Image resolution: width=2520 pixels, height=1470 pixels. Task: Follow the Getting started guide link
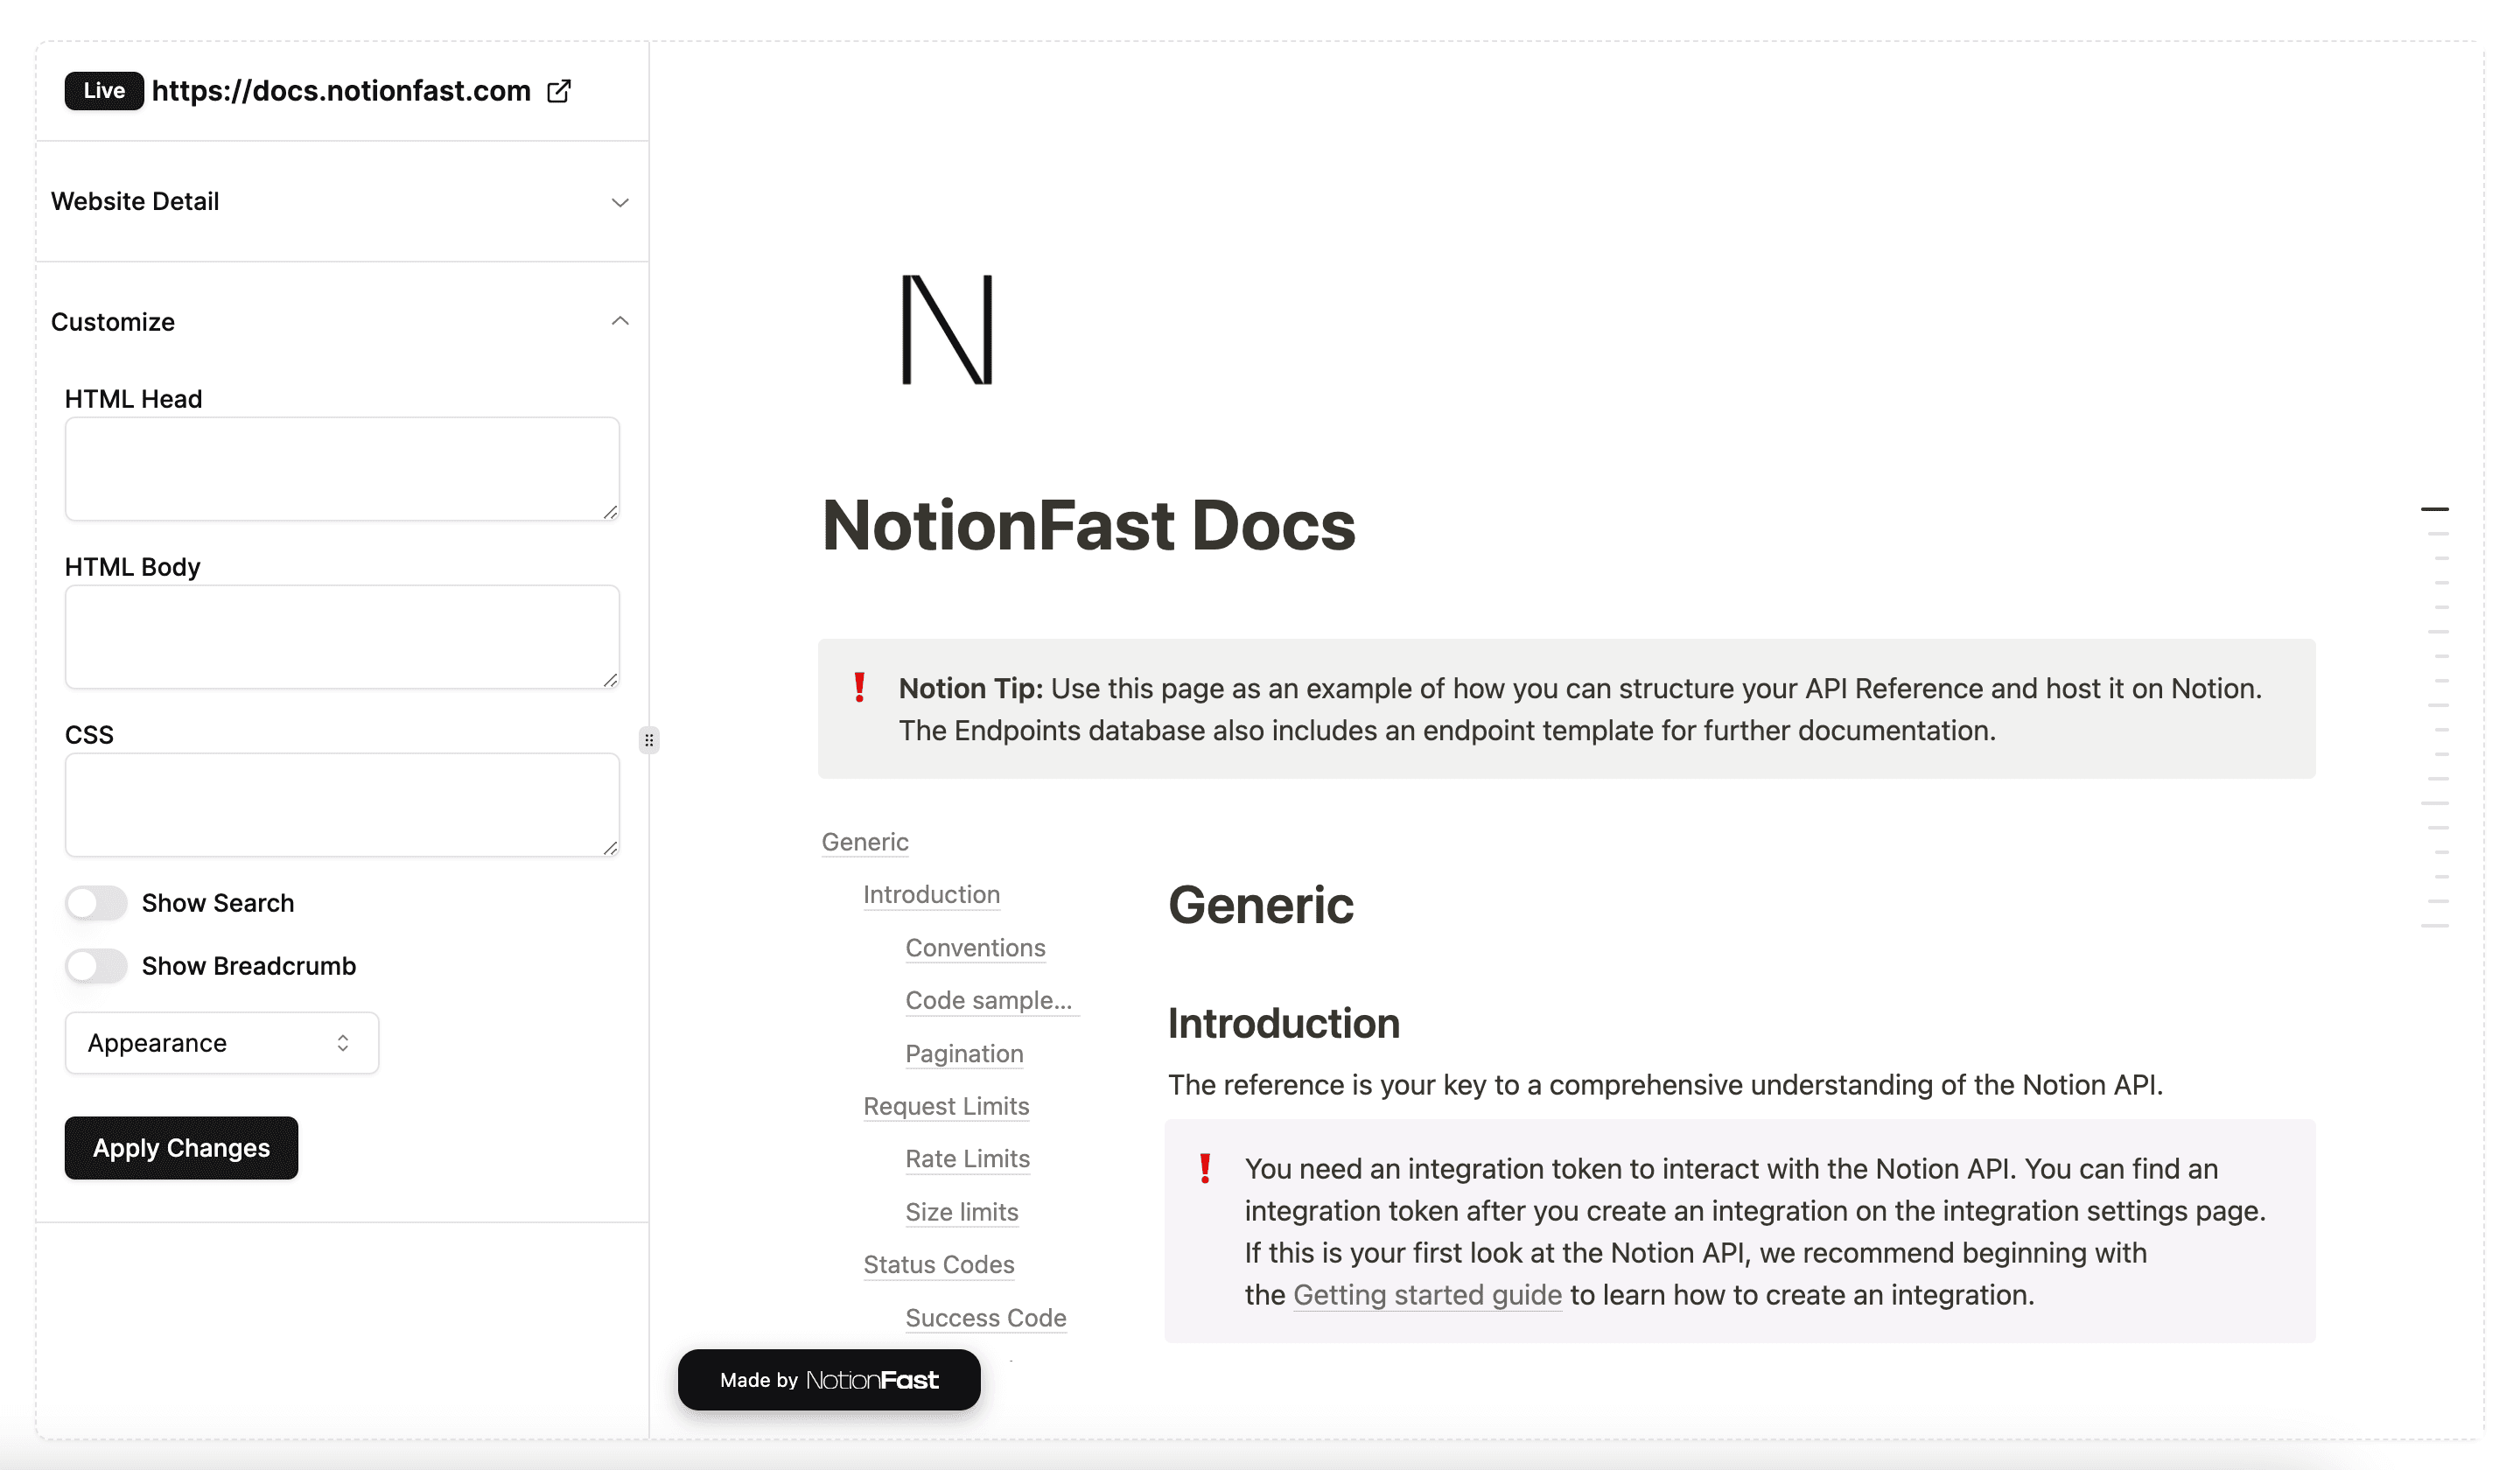pos(1427,1295)
